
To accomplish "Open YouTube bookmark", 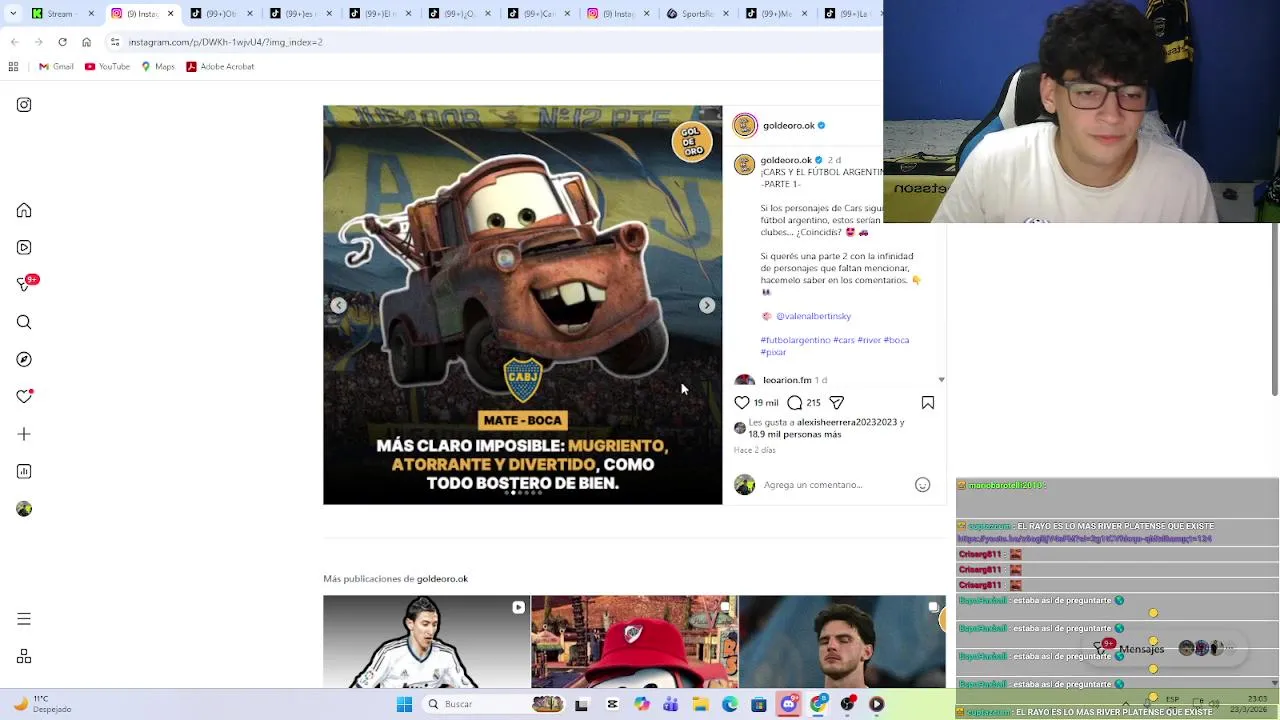I will tap(107, 67).
